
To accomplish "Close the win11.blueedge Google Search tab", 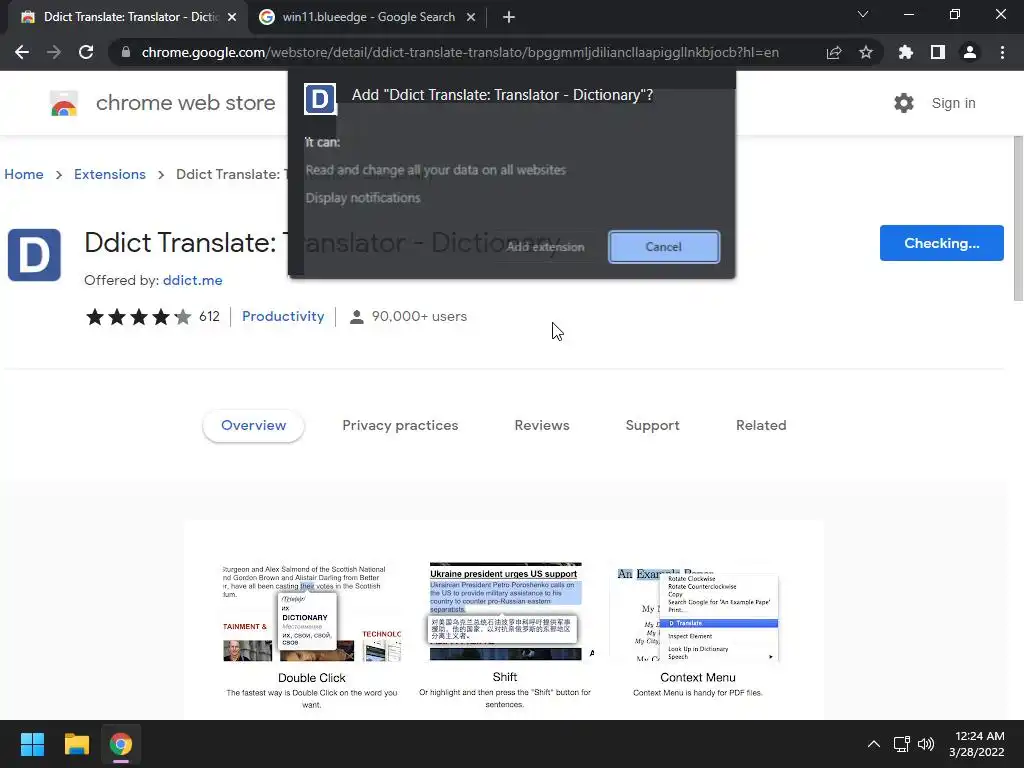I will [471, 17].
